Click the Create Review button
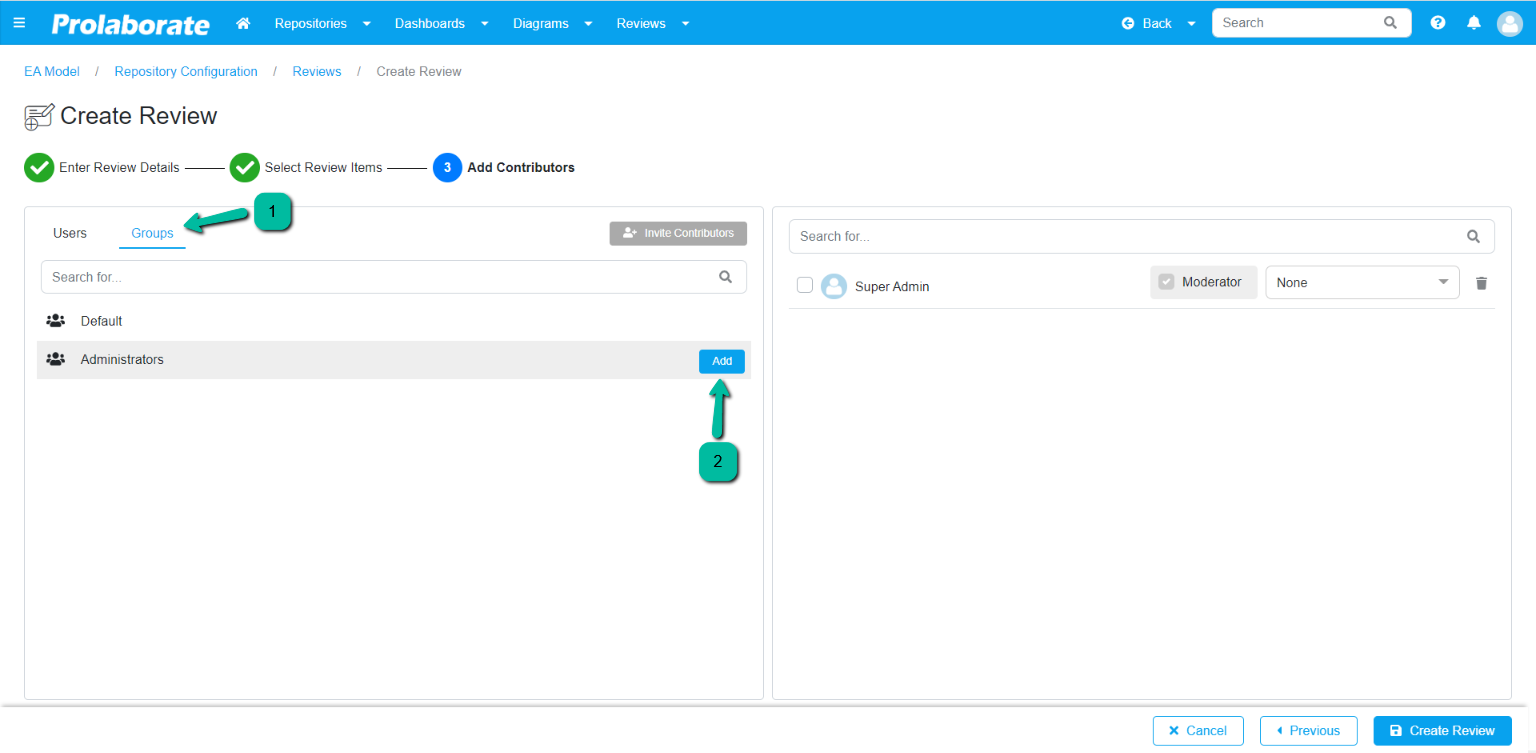This screenshot has width=1536, height=753. (1443, 731)
